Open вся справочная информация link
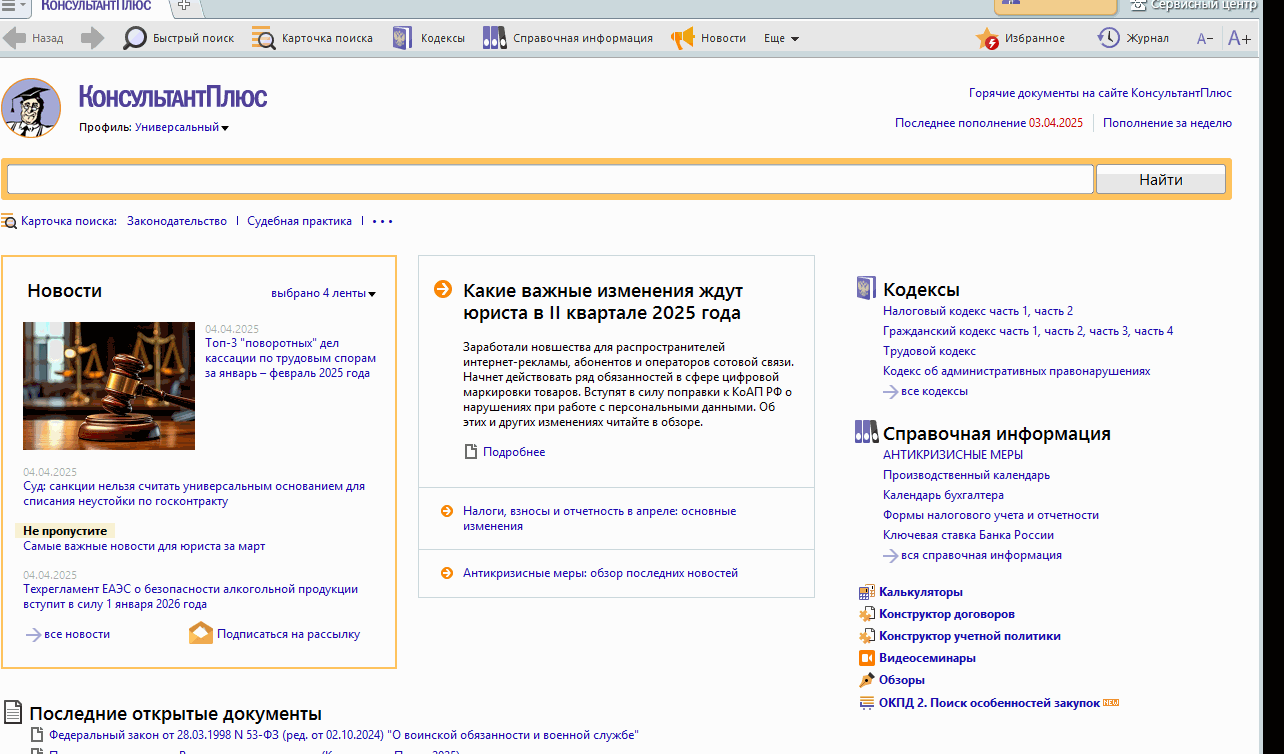Image resolution: width=1284 pixels, height=754 pixels. coord(981,555)
